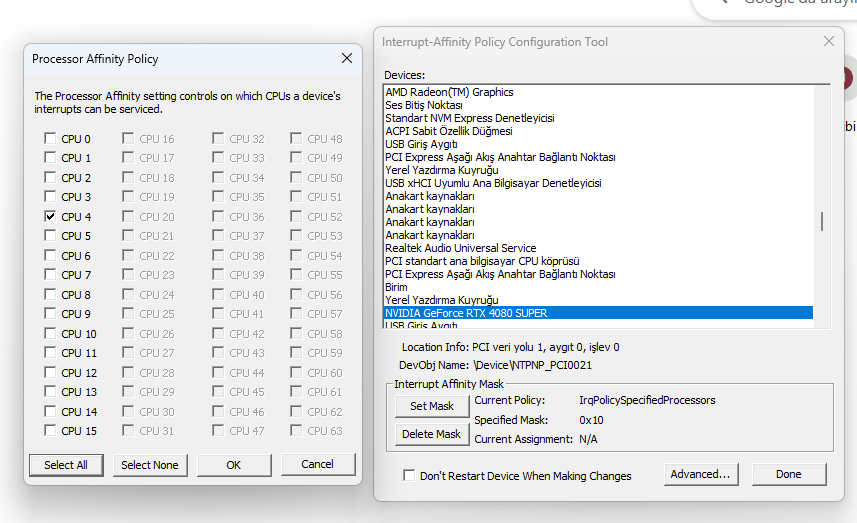Click the Set Mask button
The height and width of the screenshot is (523, 857).
[432, 406]
